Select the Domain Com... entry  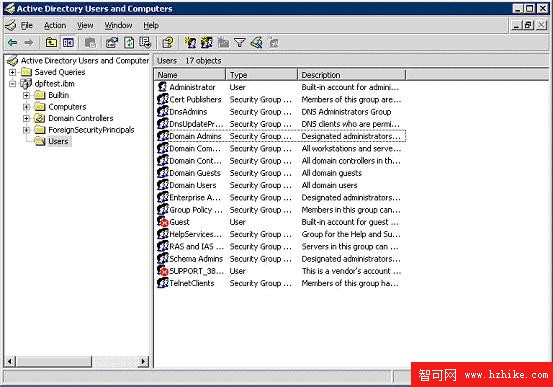(195, 149)
